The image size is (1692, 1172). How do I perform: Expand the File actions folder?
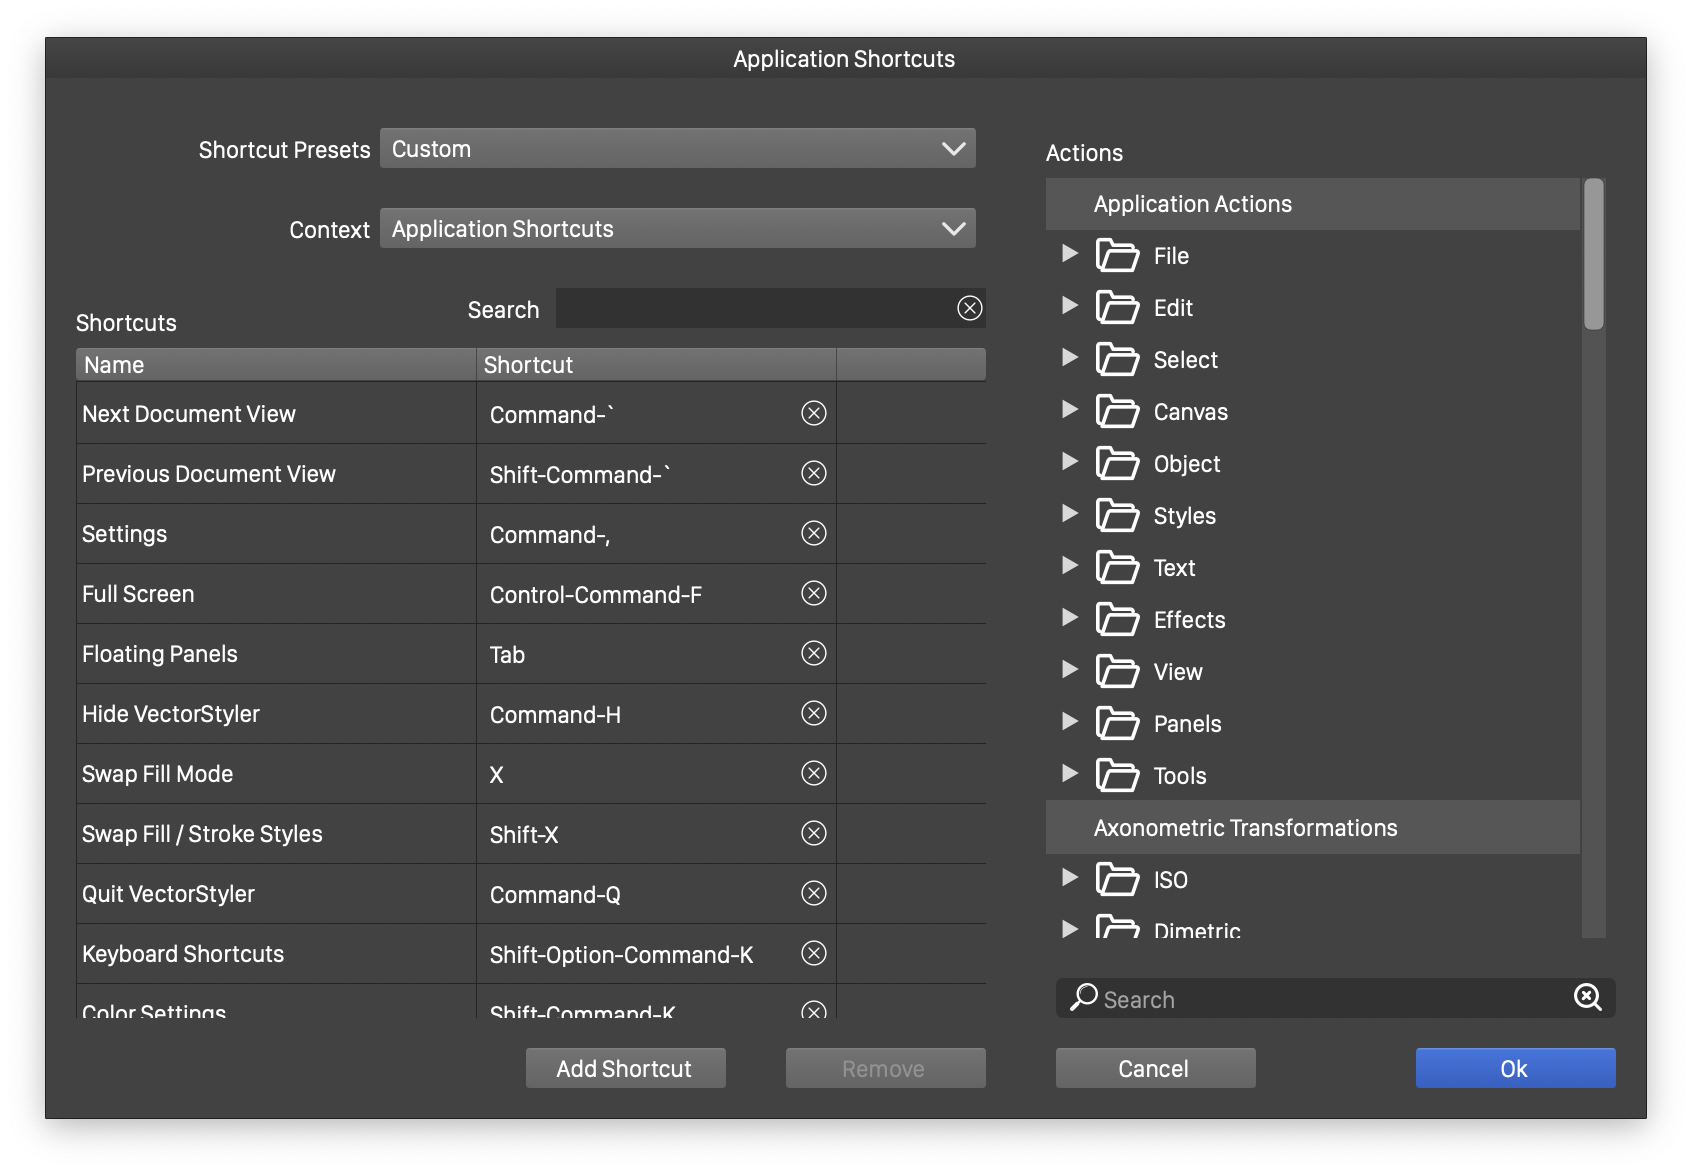[1069, 254]
